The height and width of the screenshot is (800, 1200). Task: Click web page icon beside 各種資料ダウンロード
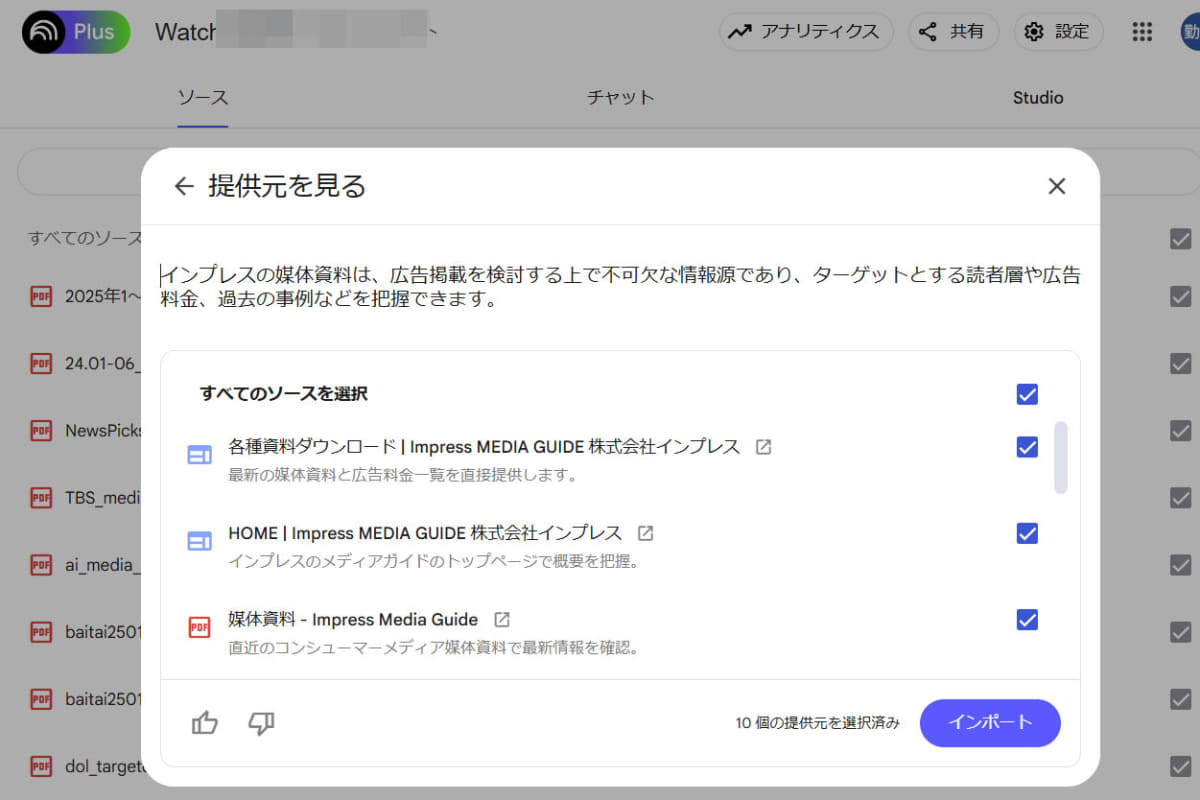[200, 455]
